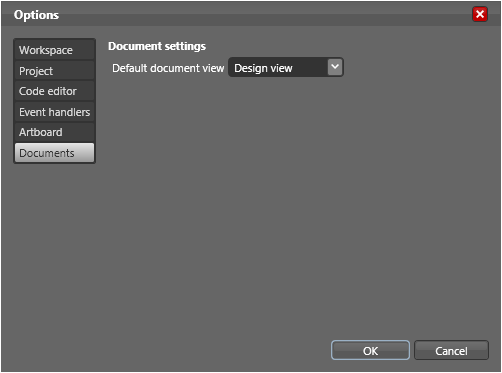502x373 pixels.
Task: Open the Workspace options category
Action: (54, 50)
